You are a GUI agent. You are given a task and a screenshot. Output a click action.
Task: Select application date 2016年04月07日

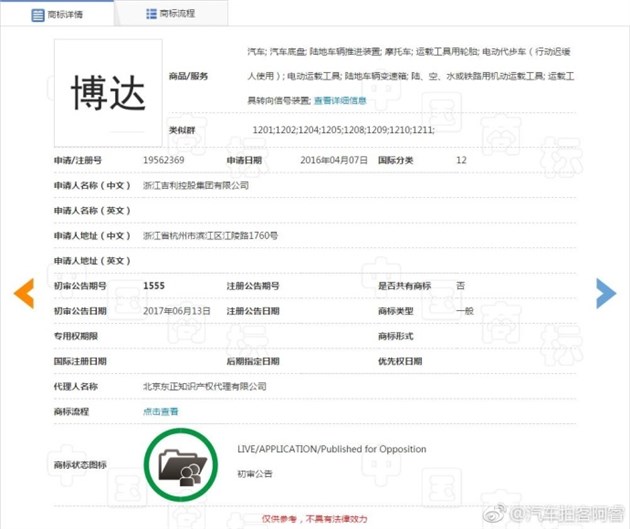(334, 160)
